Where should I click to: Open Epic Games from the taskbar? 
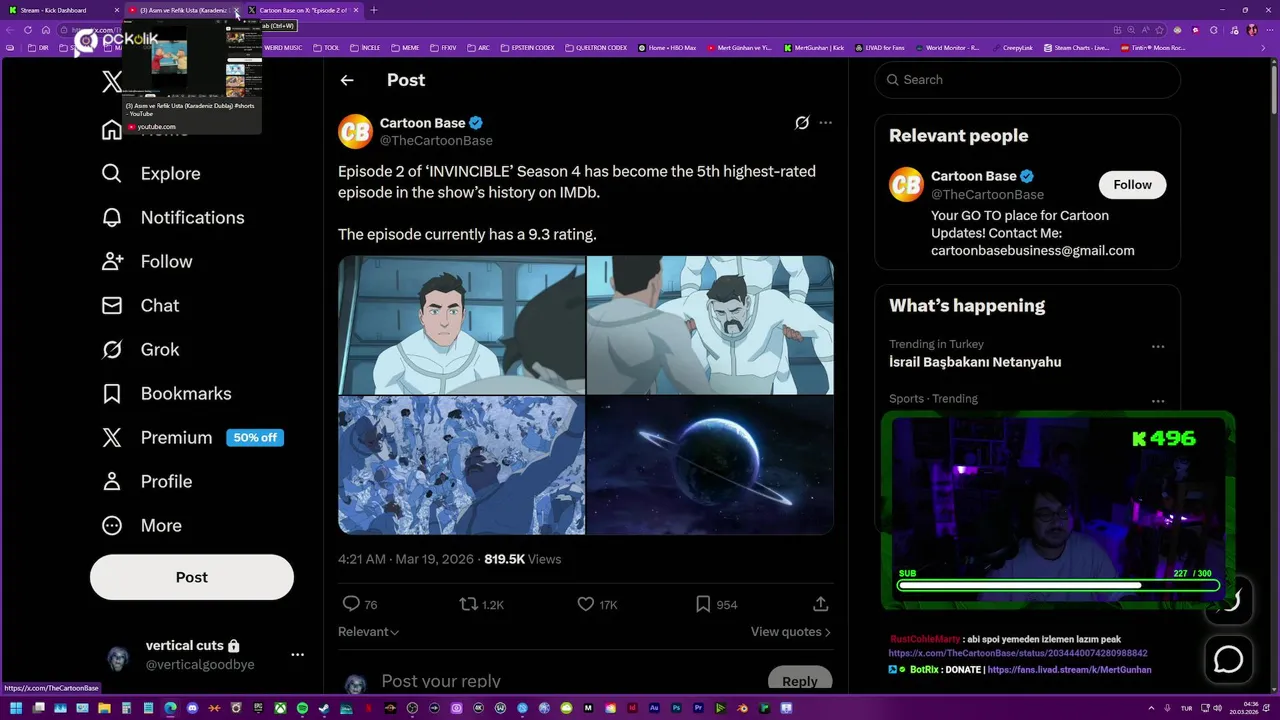[258, 708]
